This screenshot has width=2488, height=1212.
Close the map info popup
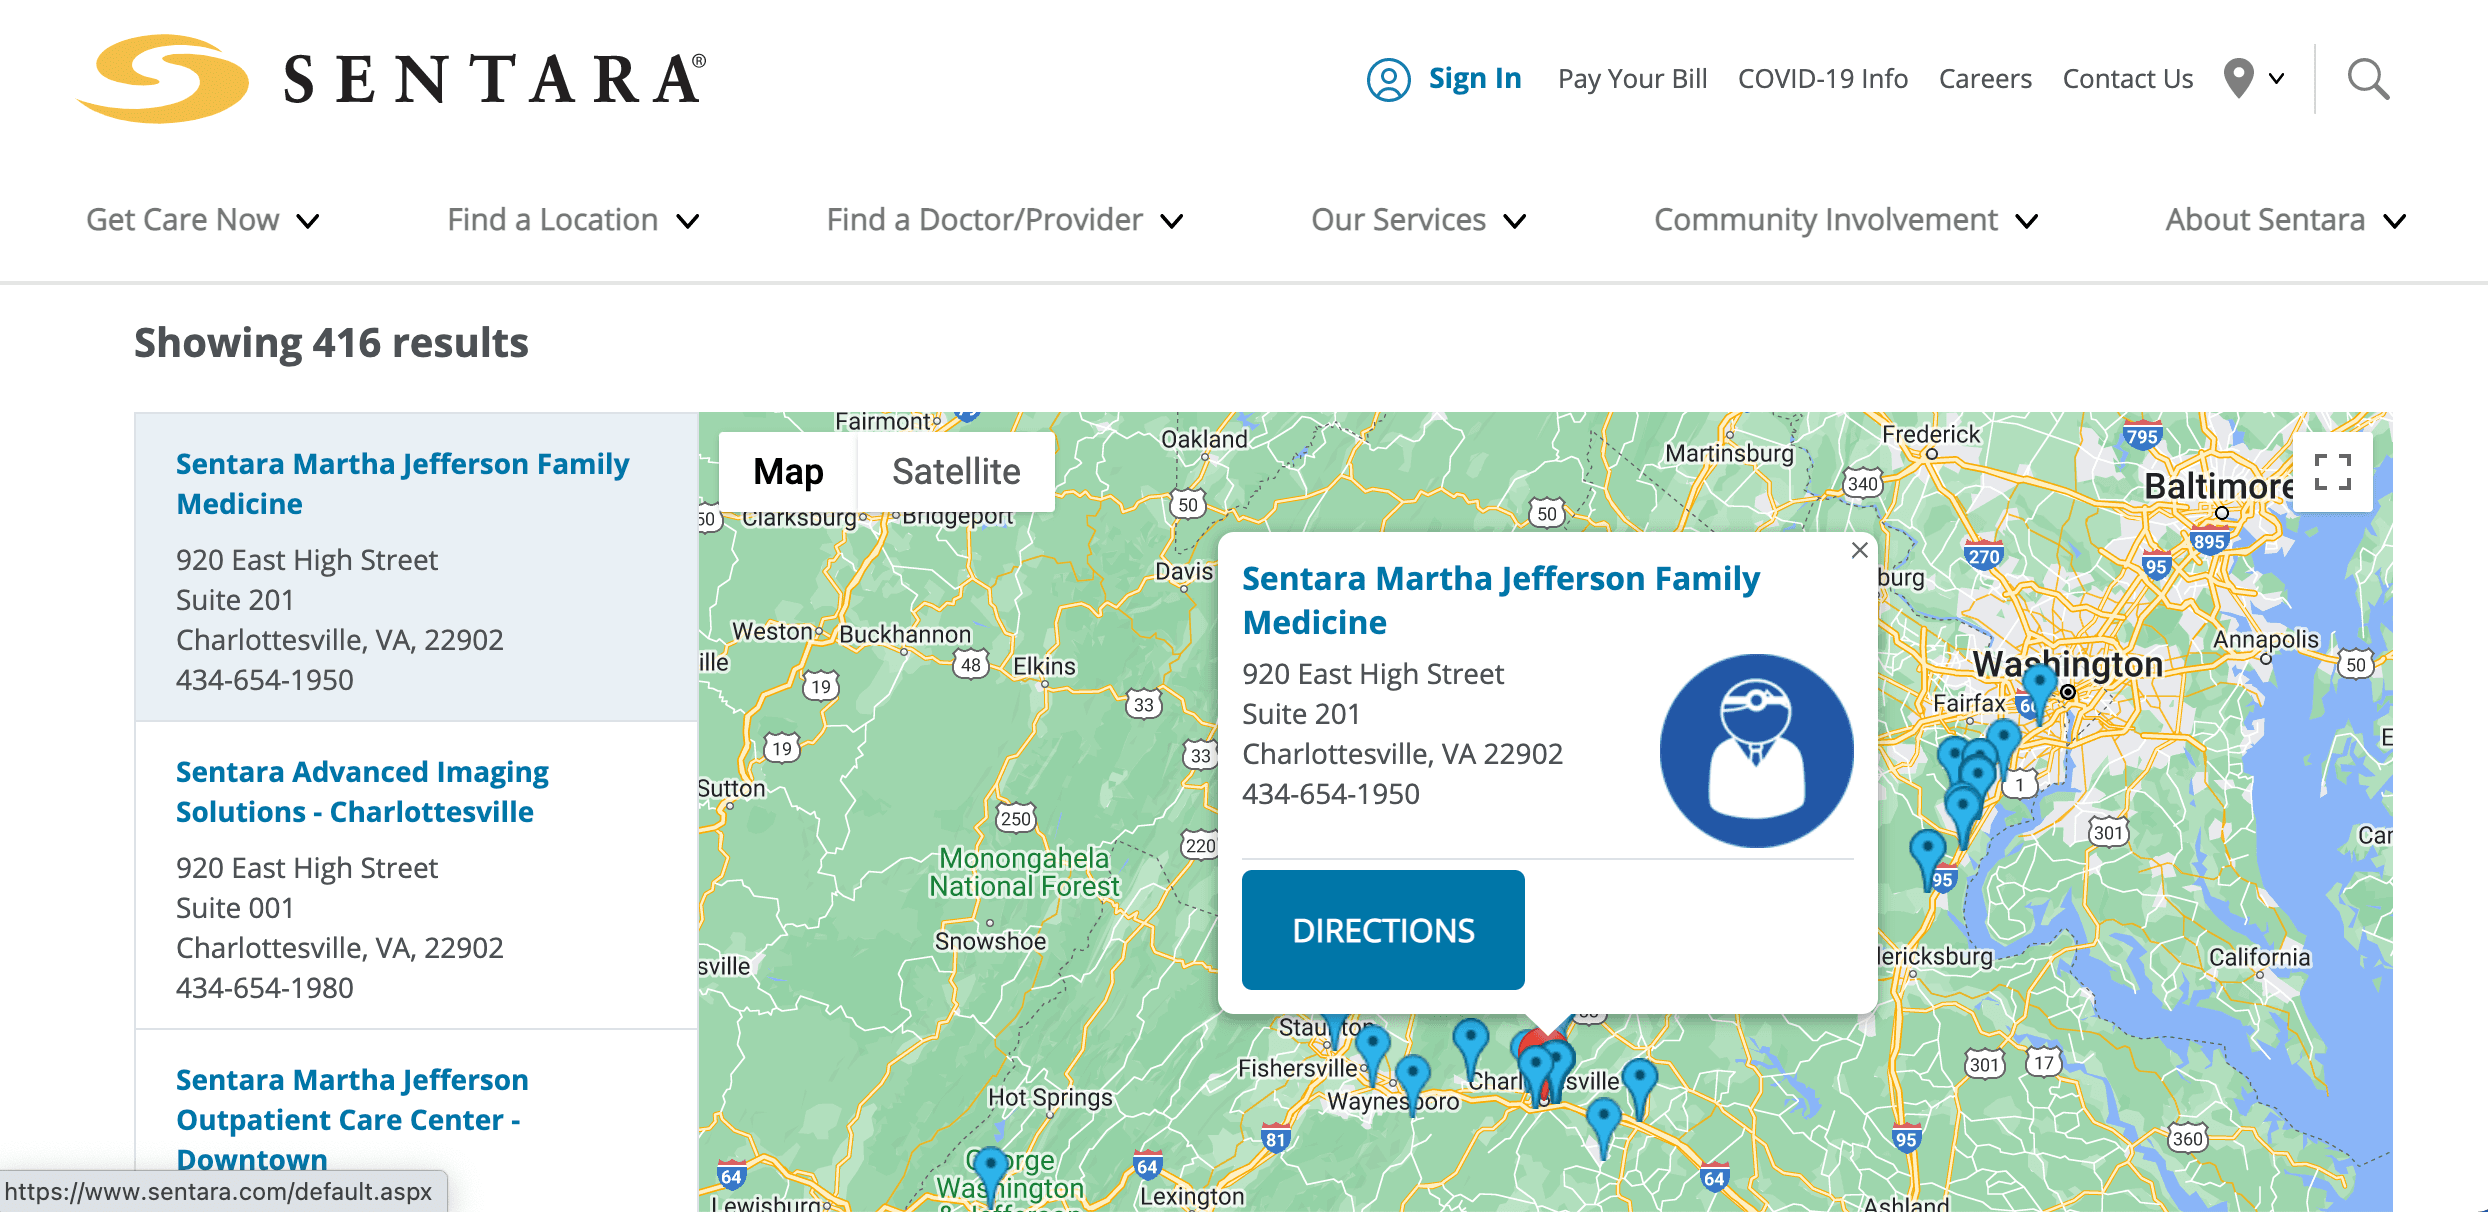pos(1859,550)
